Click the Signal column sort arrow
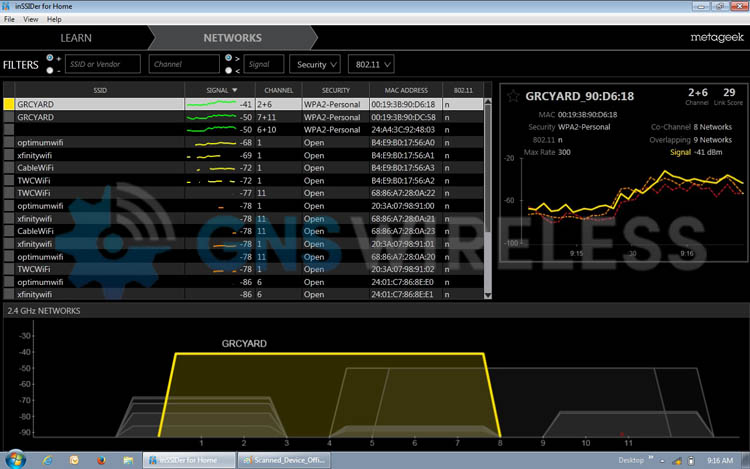Viewport: 750px width, 469px height. [235, 90]
